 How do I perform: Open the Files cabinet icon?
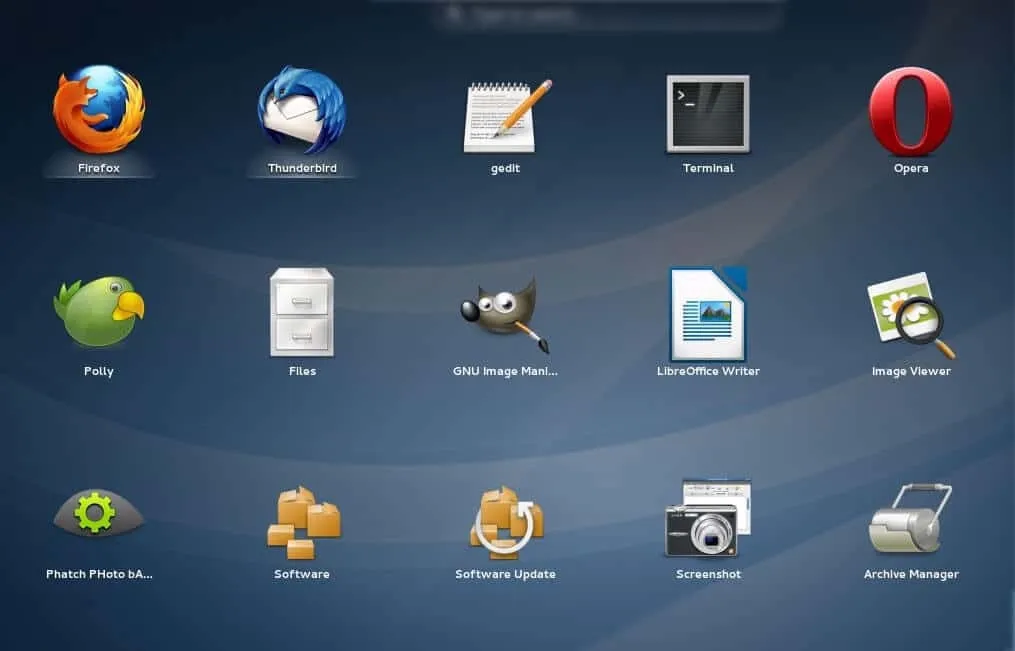pos(302,312)
